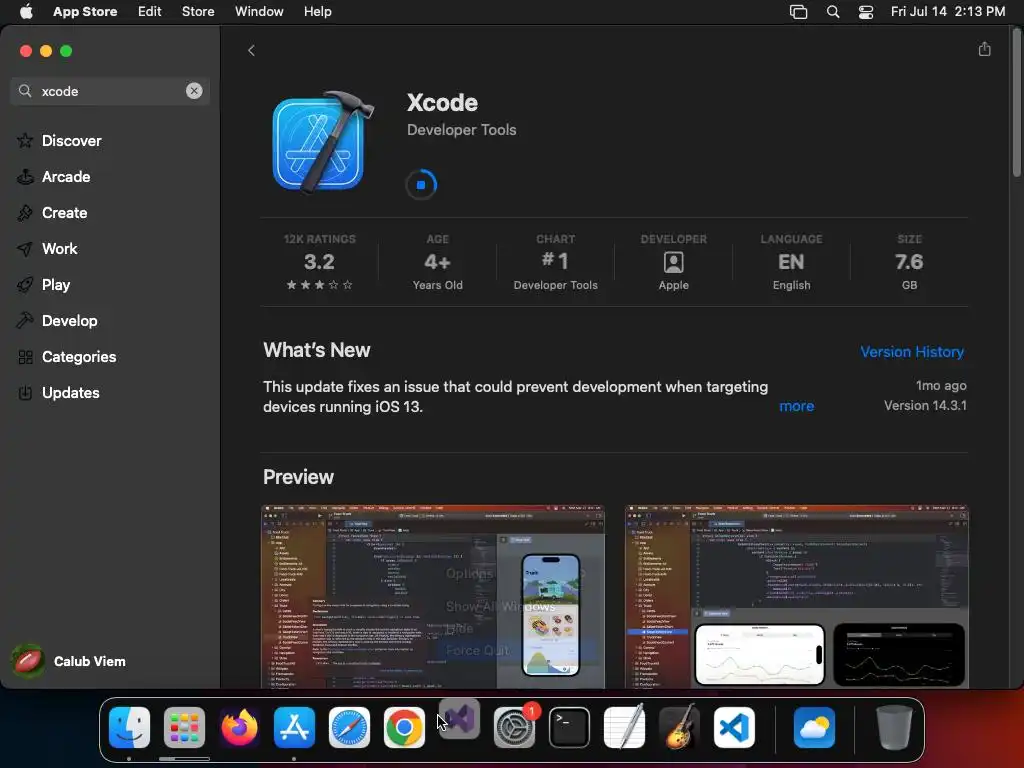Open the Apple menu
This screenshot has width=1024, height=768.
(x=26, y=11)
